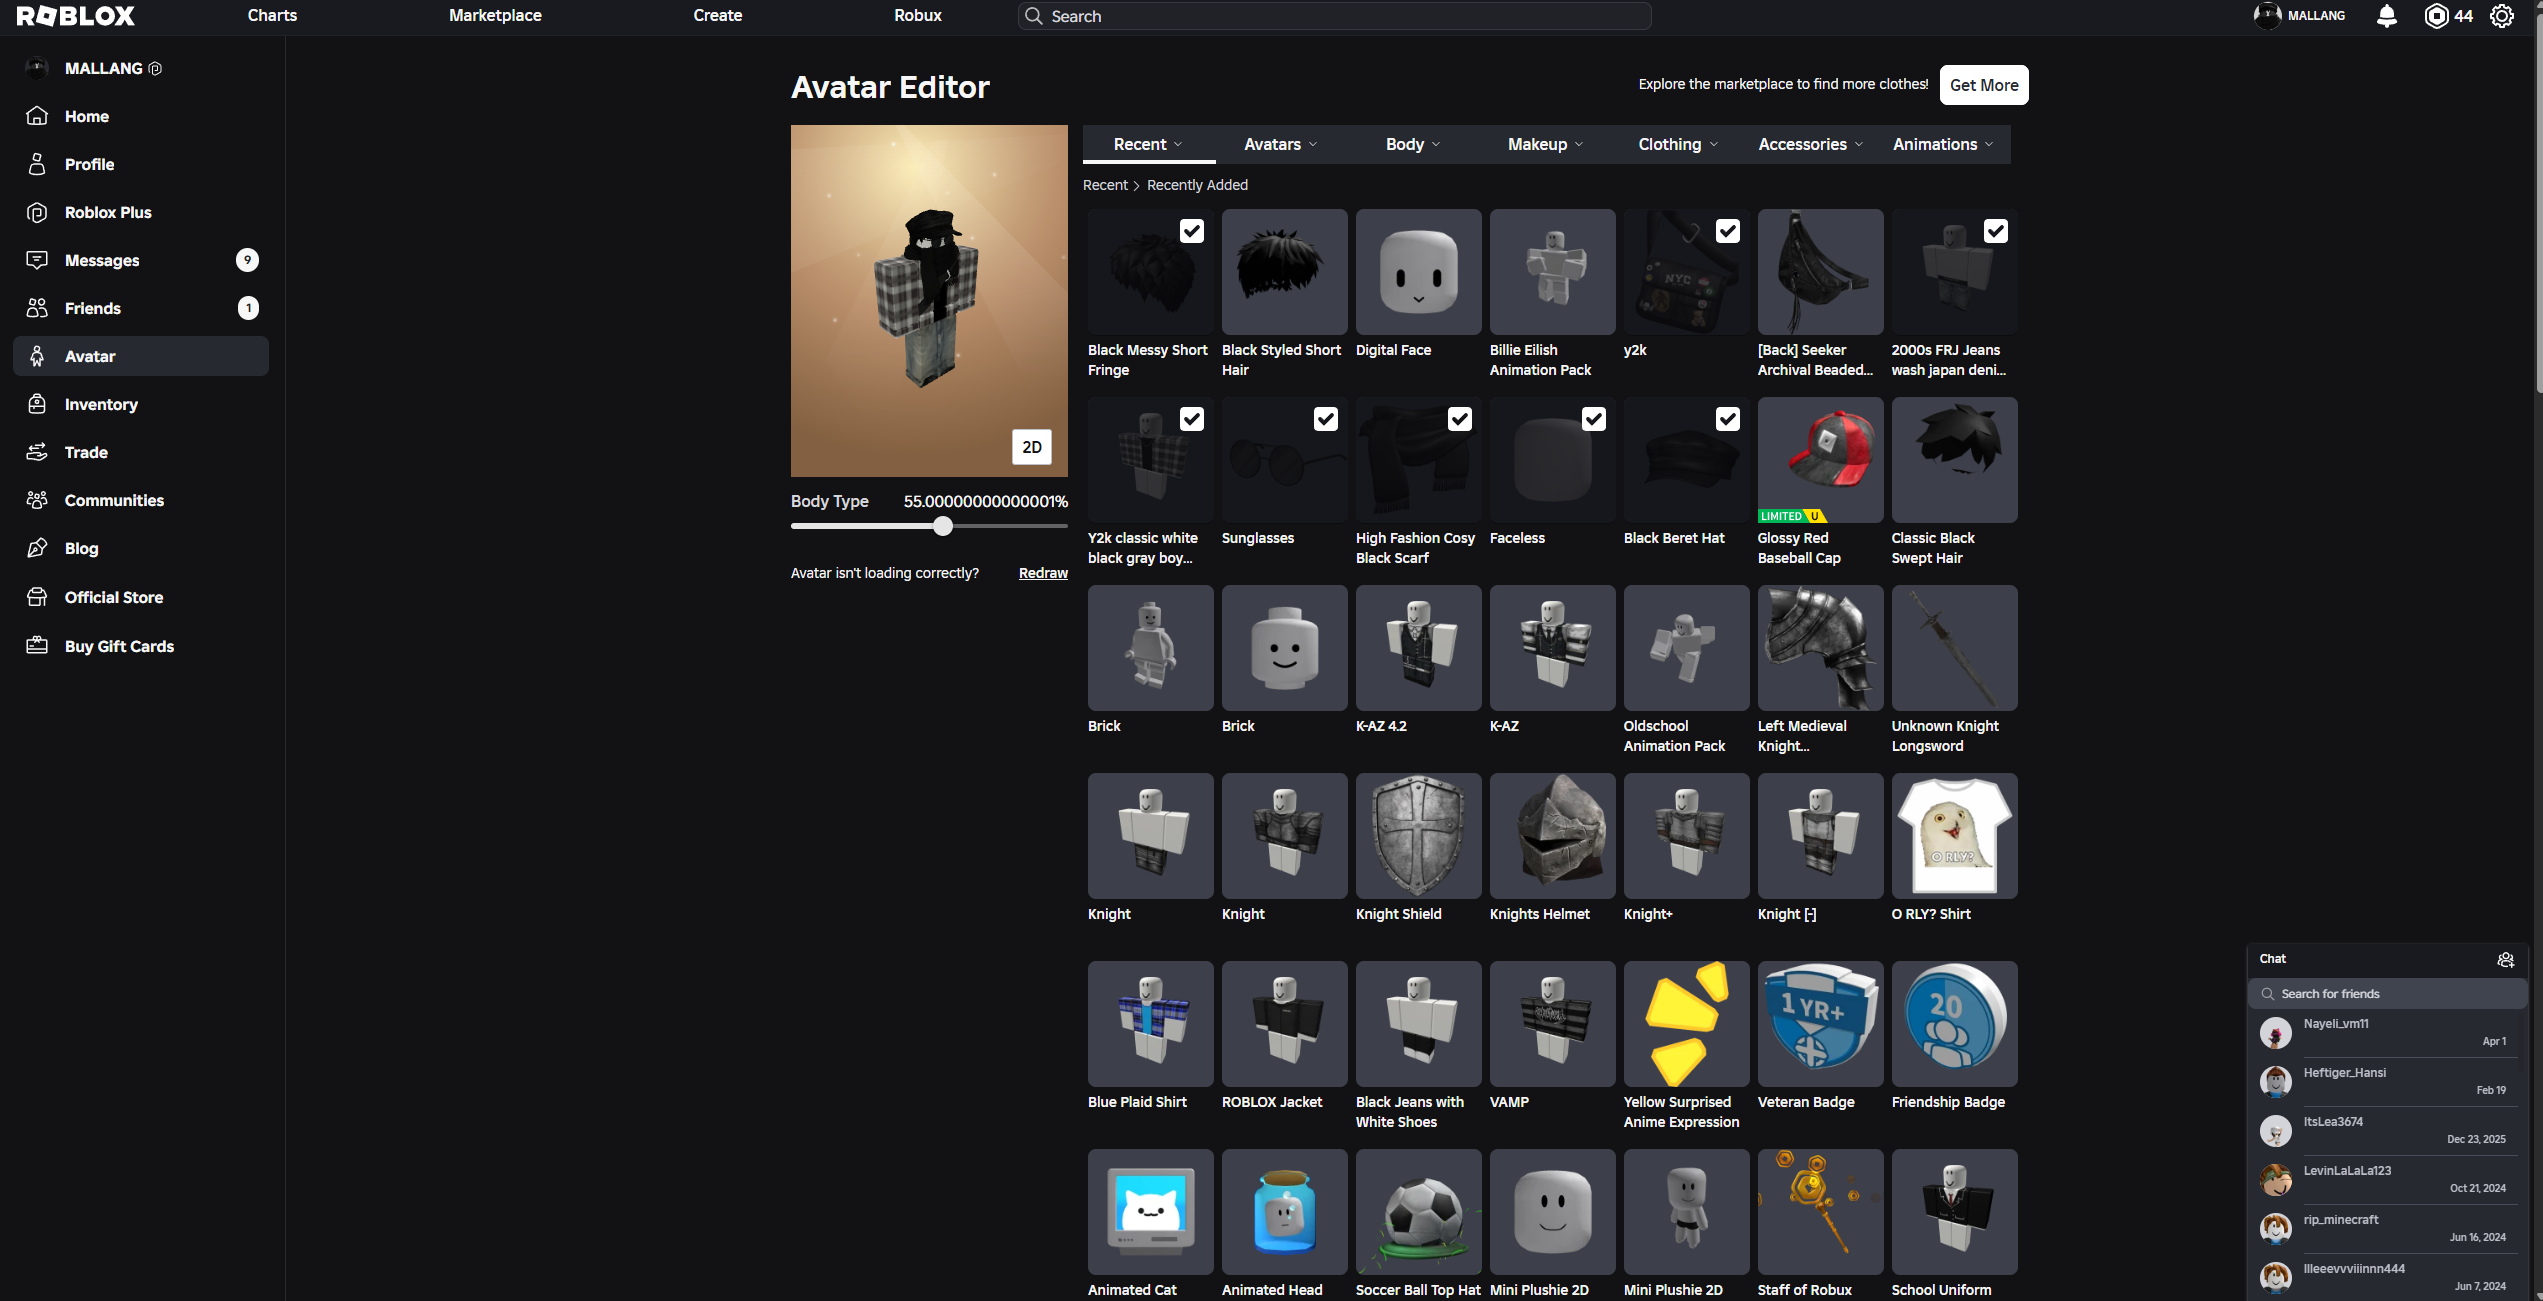2543x1301 pixels.
Task: Expand the Animations dropdown
Action: click(x=1943, y=144)
